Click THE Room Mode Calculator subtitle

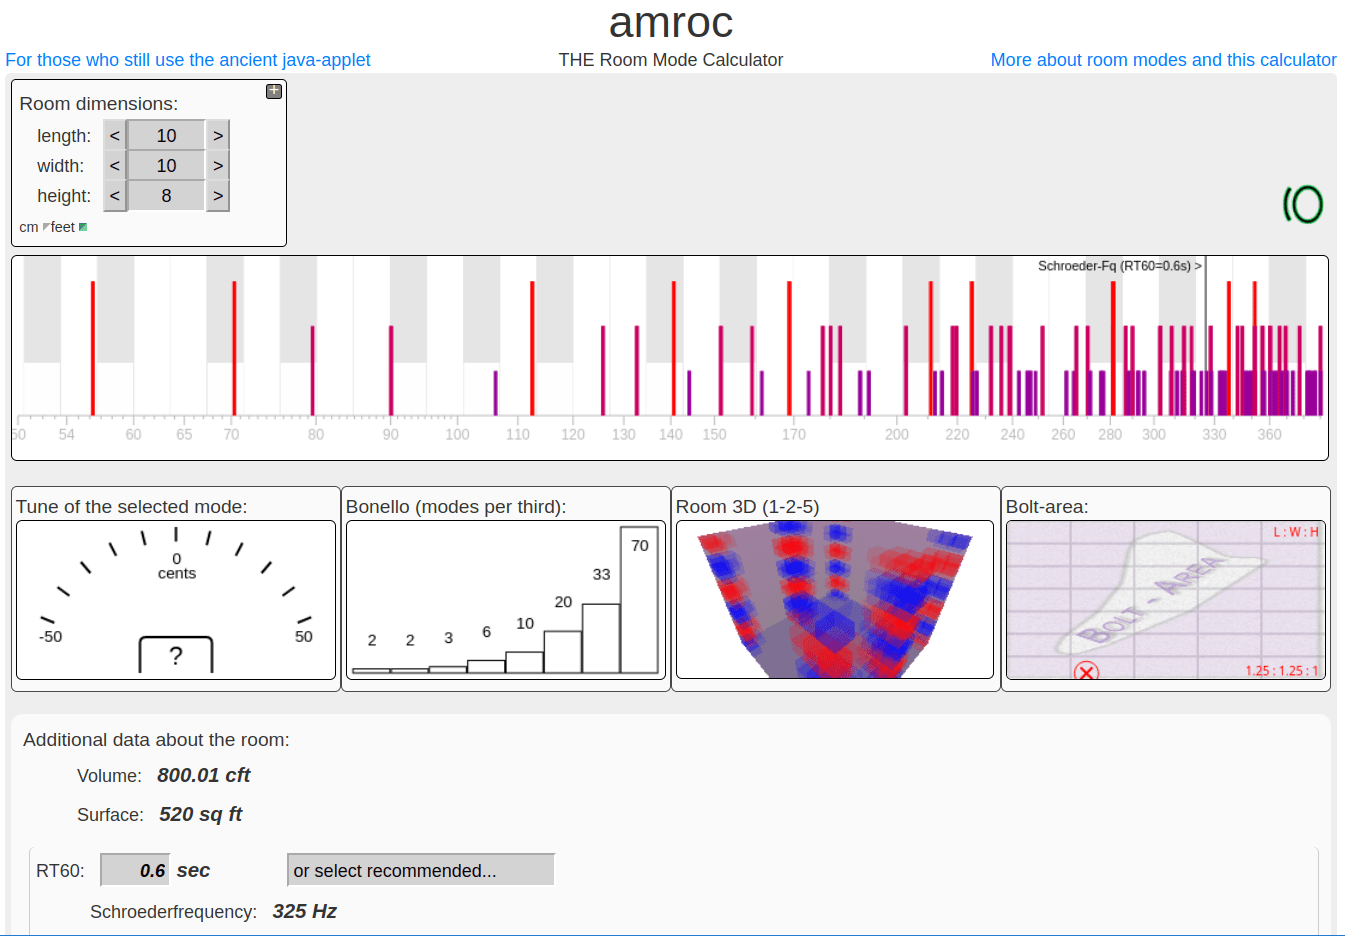(671, 60)
